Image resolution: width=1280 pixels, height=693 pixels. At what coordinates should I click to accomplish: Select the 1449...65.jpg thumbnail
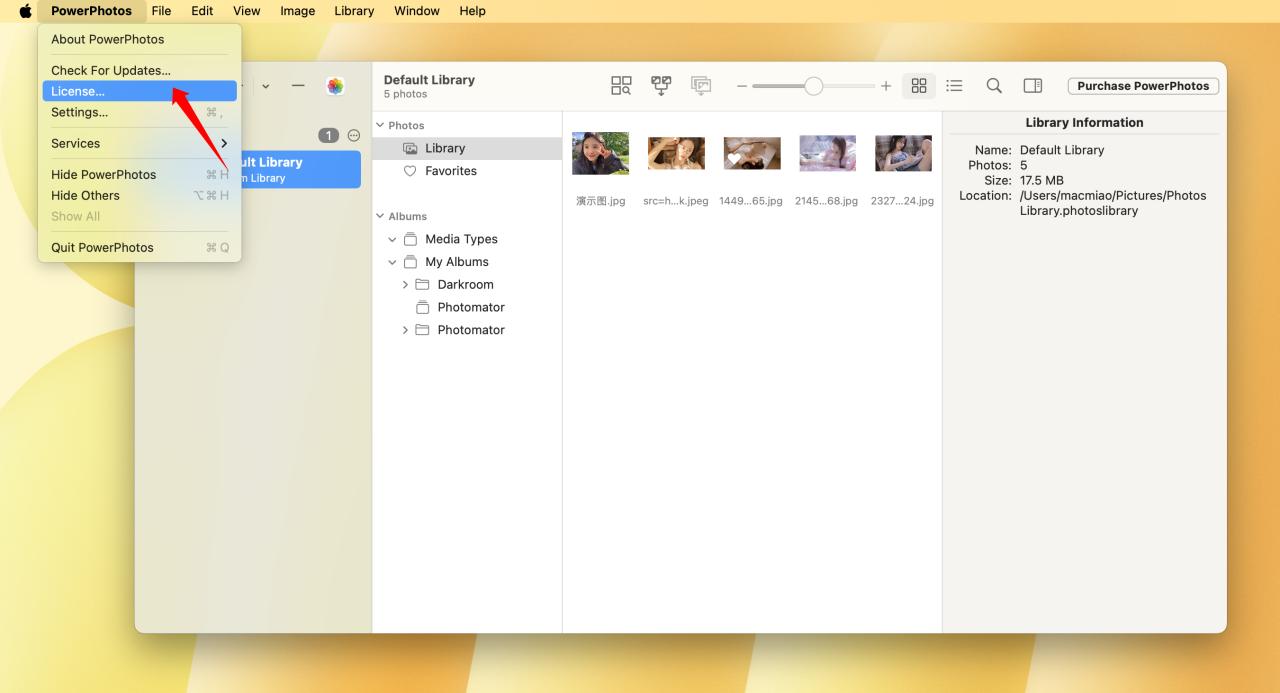click(752, 153)
